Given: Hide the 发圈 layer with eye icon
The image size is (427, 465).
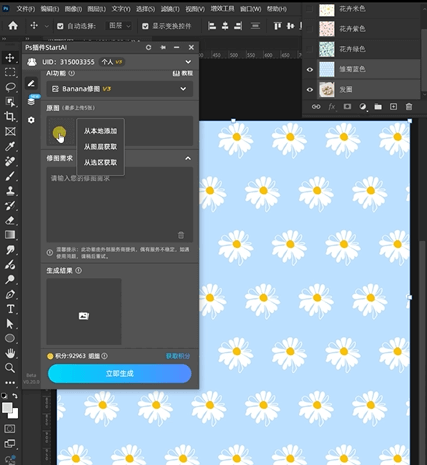Looking at the screenshot, I should (x=310, y=89).
